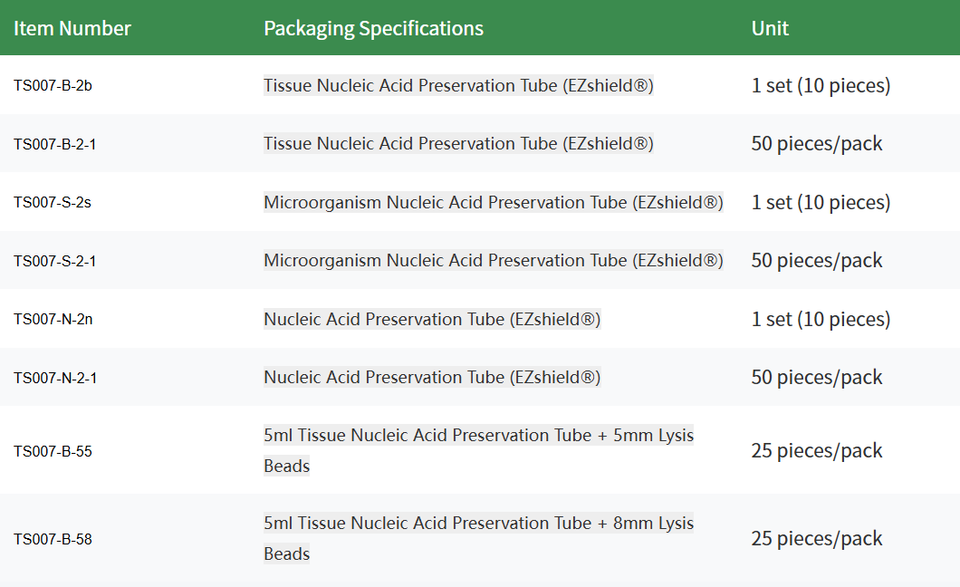Click packaging specification in the TS007-S-2s row

493,203
